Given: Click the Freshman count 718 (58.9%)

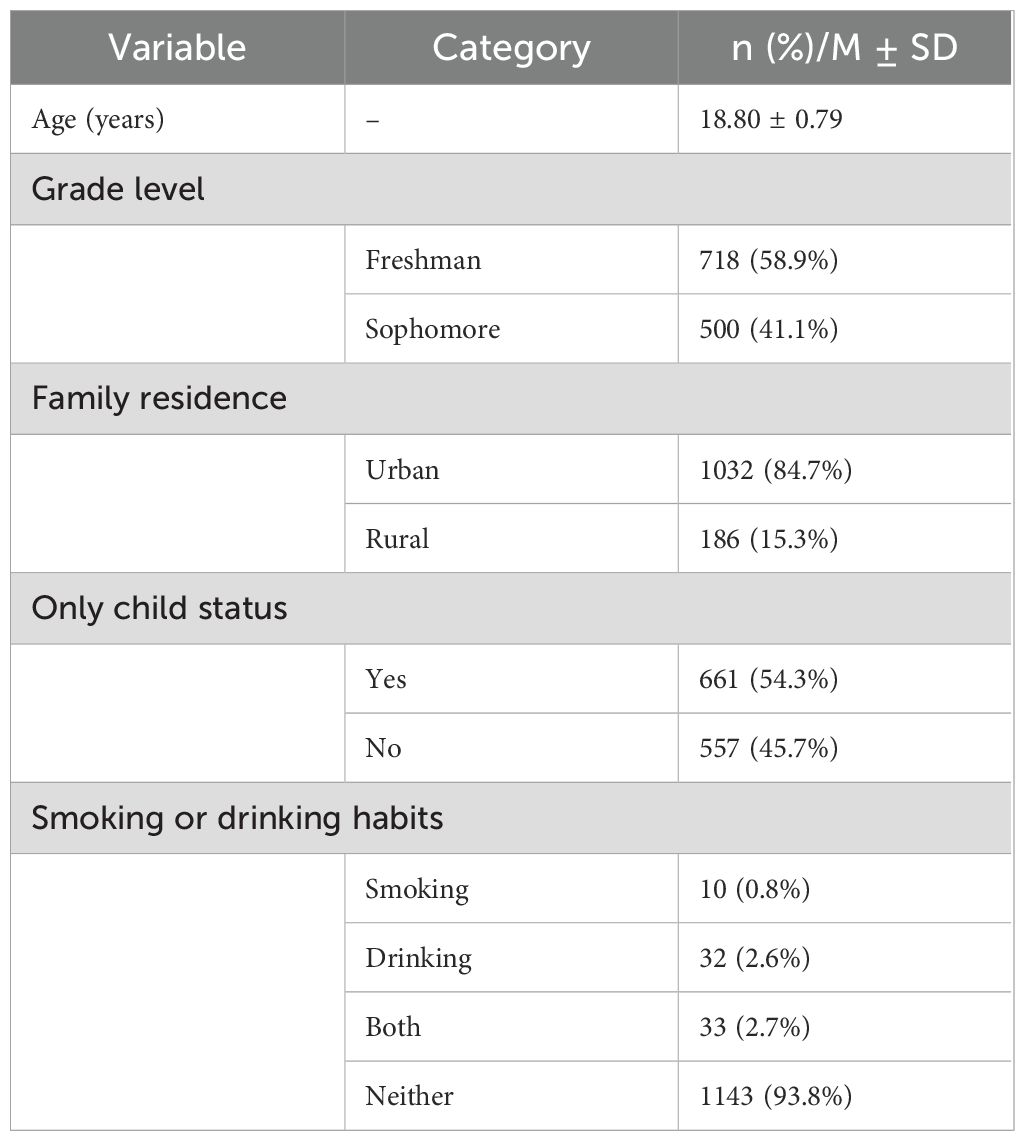Looking at the screenshot, I should (769, 260).
